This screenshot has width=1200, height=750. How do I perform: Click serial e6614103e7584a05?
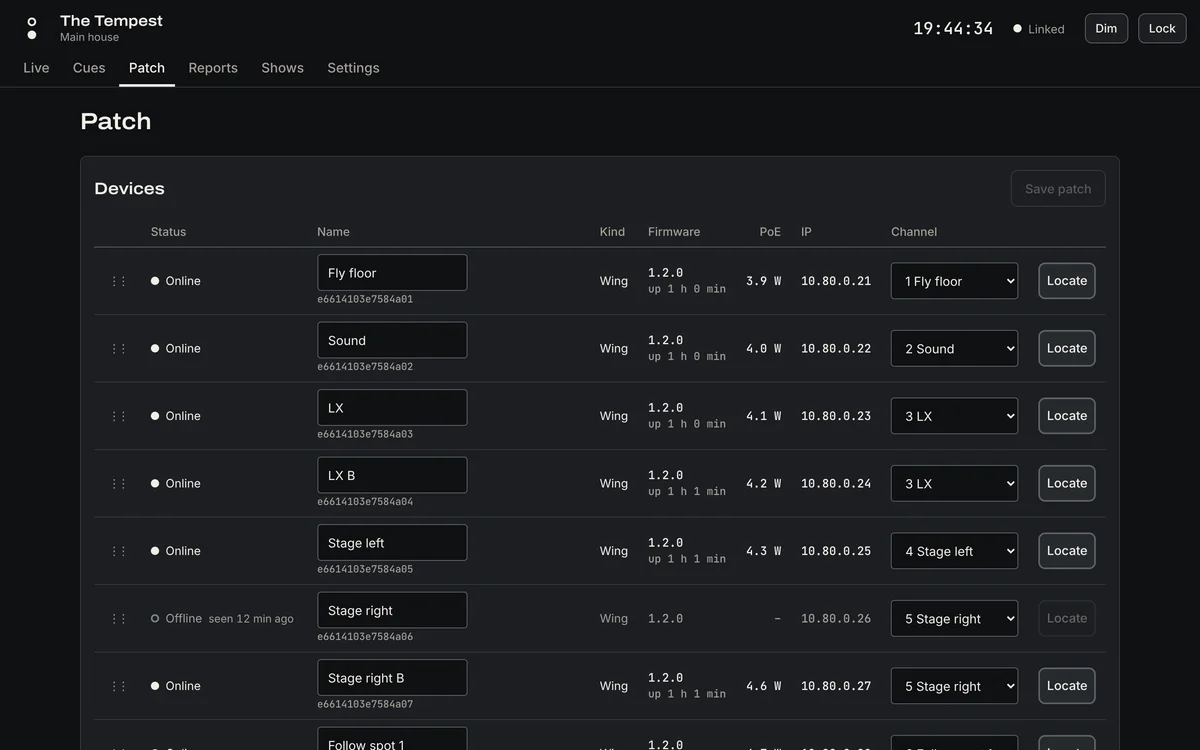coord(365,569)
